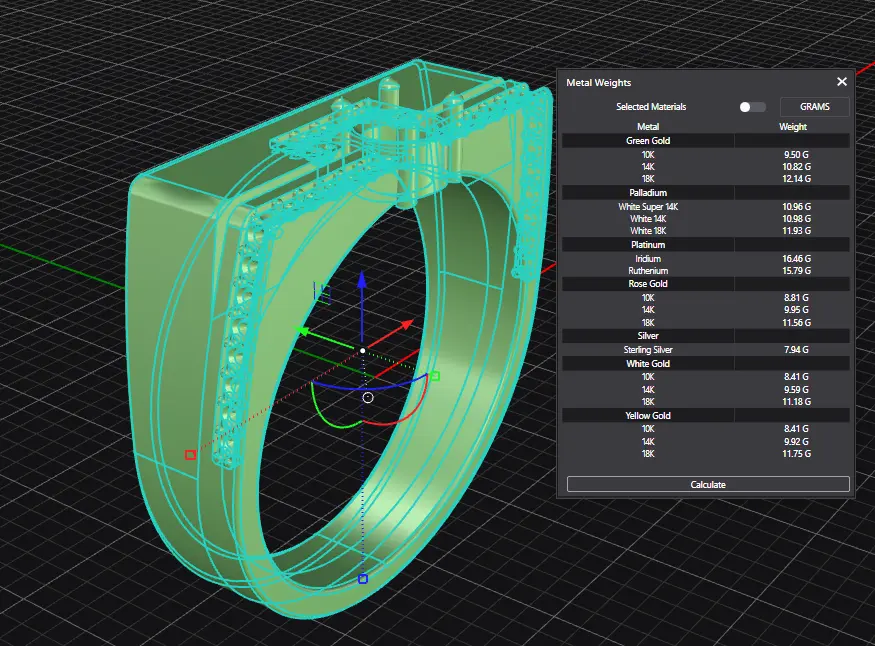Click the Platinum group header
This screenshot has width=875, height=646.
648,244
